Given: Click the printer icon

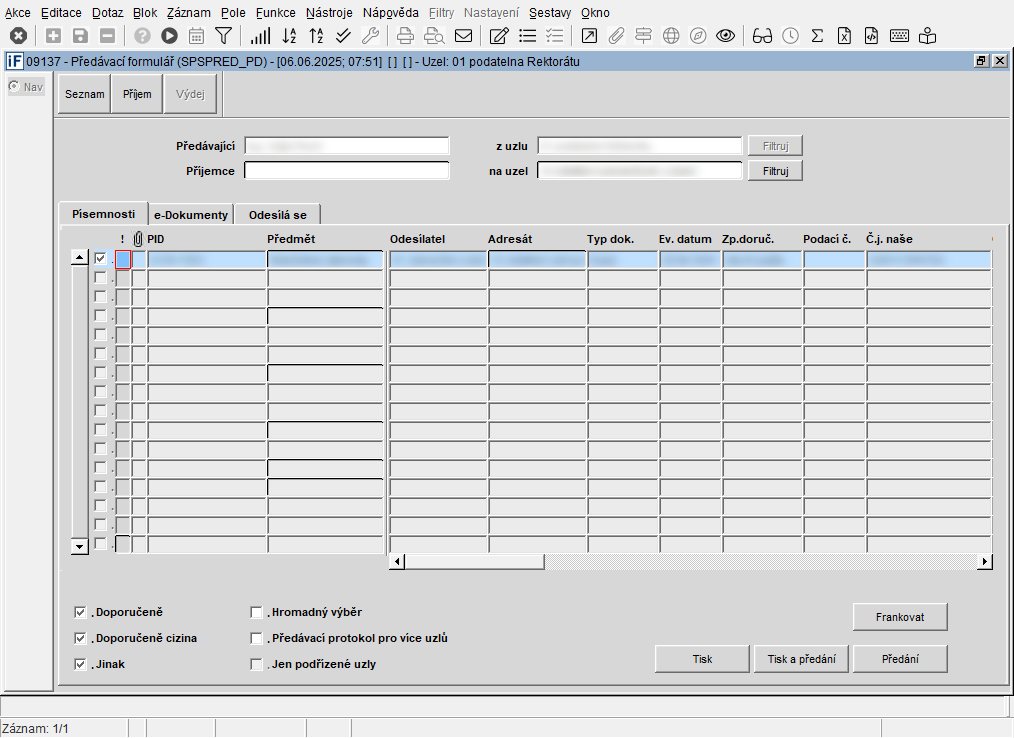Looking at the screenshot, I should tap(405, 36).
